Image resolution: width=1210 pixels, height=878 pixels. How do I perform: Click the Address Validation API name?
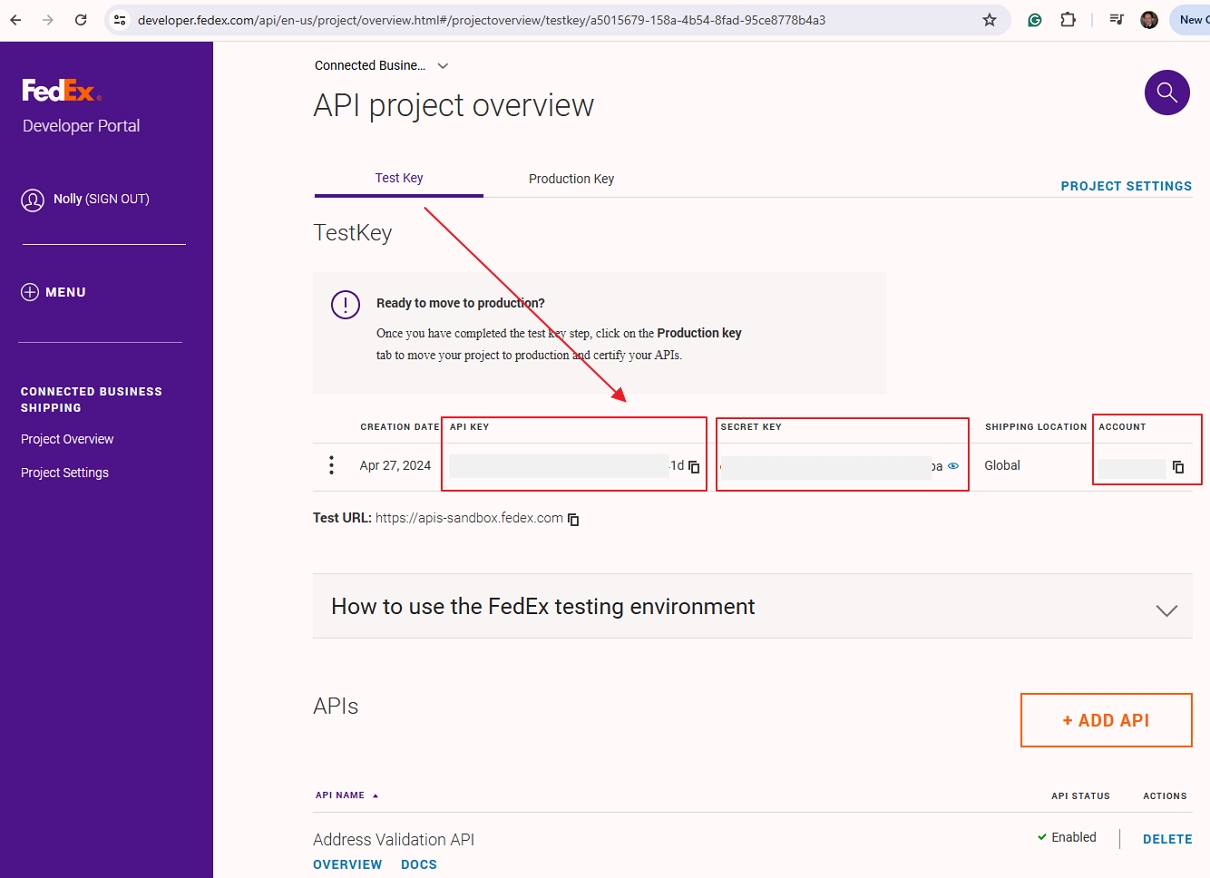(393, 840)
